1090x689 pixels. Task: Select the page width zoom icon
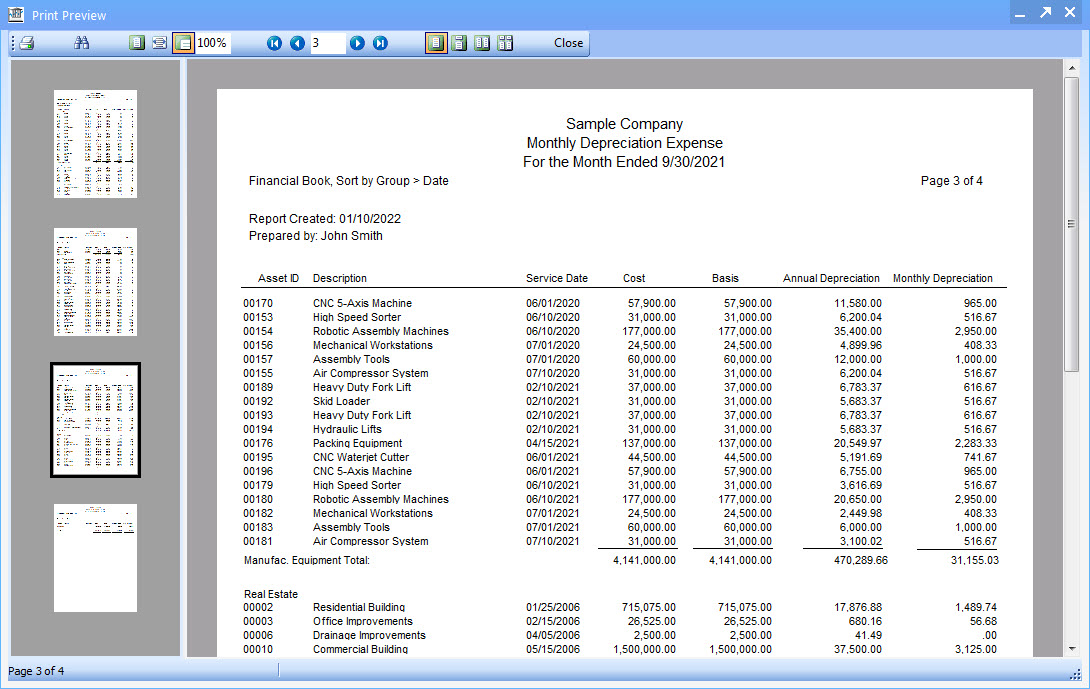[159, 43]
